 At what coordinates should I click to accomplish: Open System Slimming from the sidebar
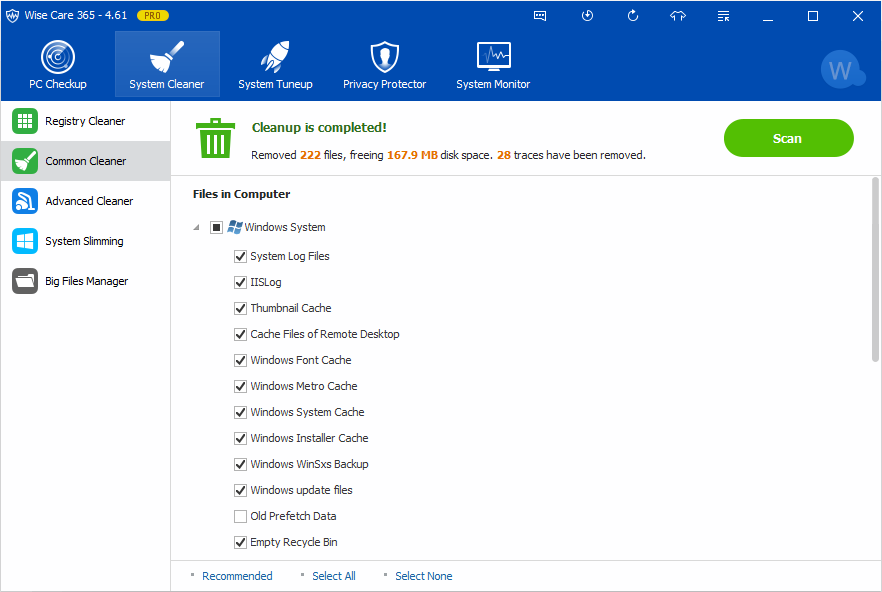point(85,241)
